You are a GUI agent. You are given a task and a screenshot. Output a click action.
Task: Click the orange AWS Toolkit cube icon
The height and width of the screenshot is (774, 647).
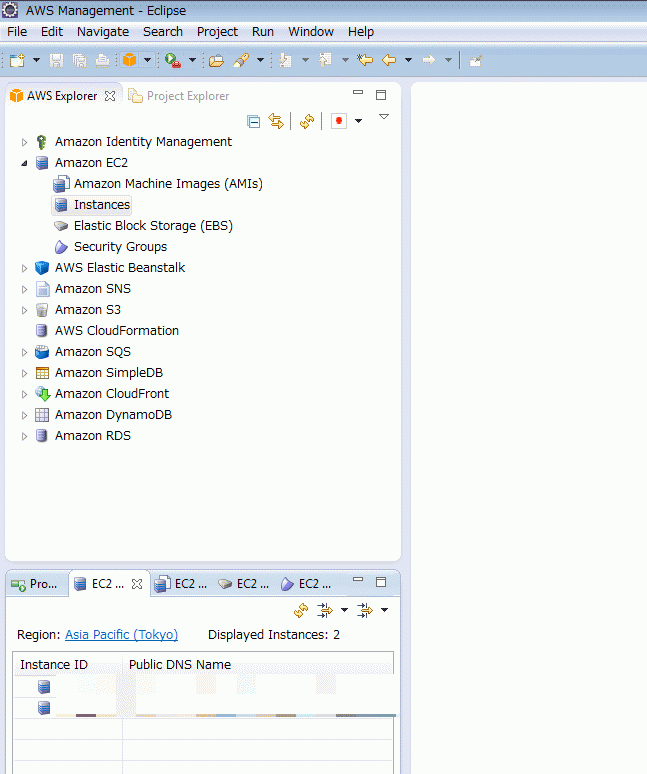point(129,60)
